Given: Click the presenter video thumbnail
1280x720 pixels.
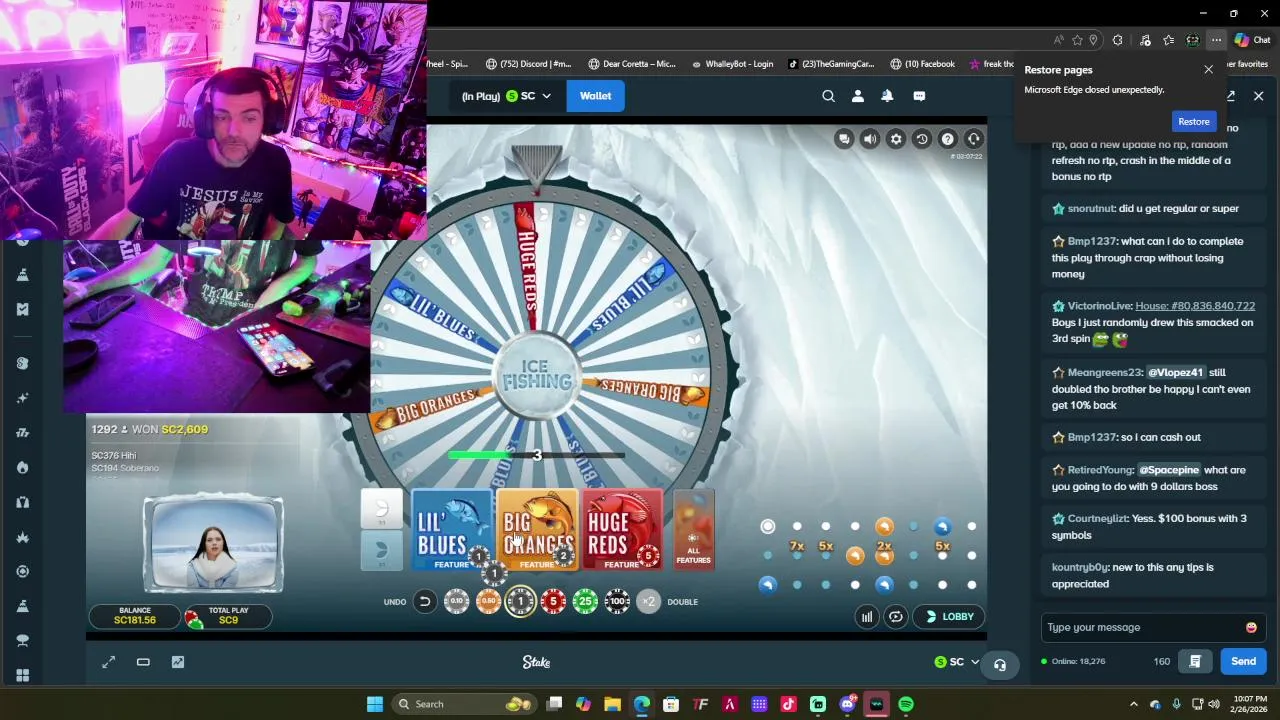Looking at the screenshot, I should coord(213,545).
